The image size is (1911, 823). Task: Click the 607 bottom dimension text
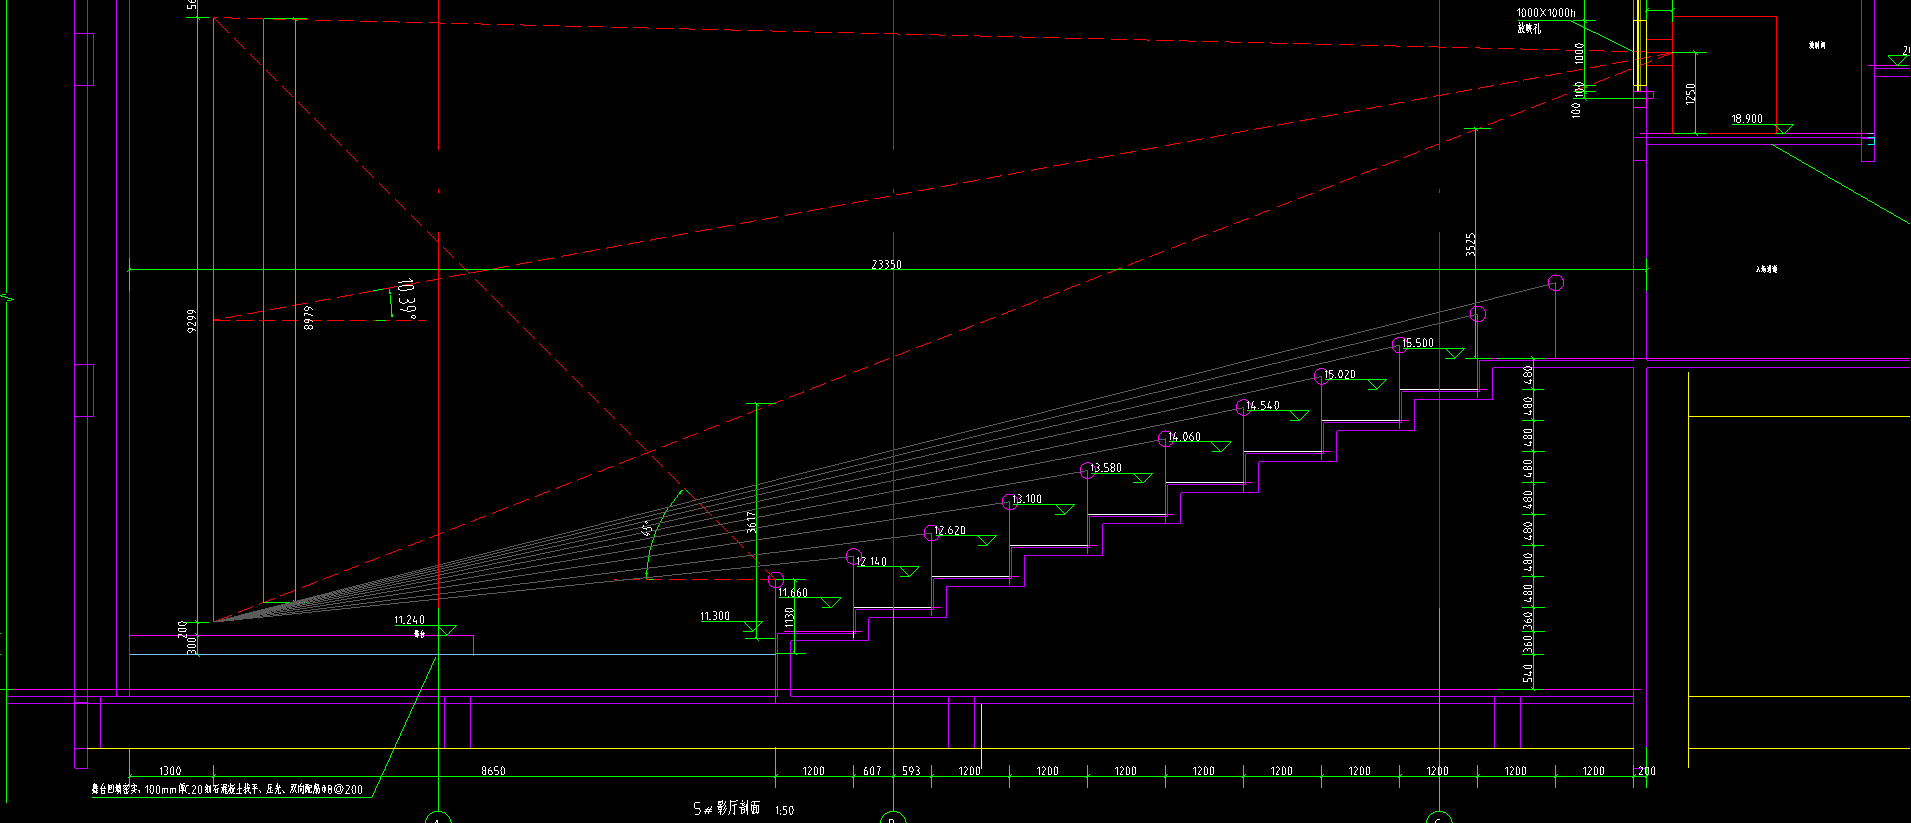[x=872, y=770]
